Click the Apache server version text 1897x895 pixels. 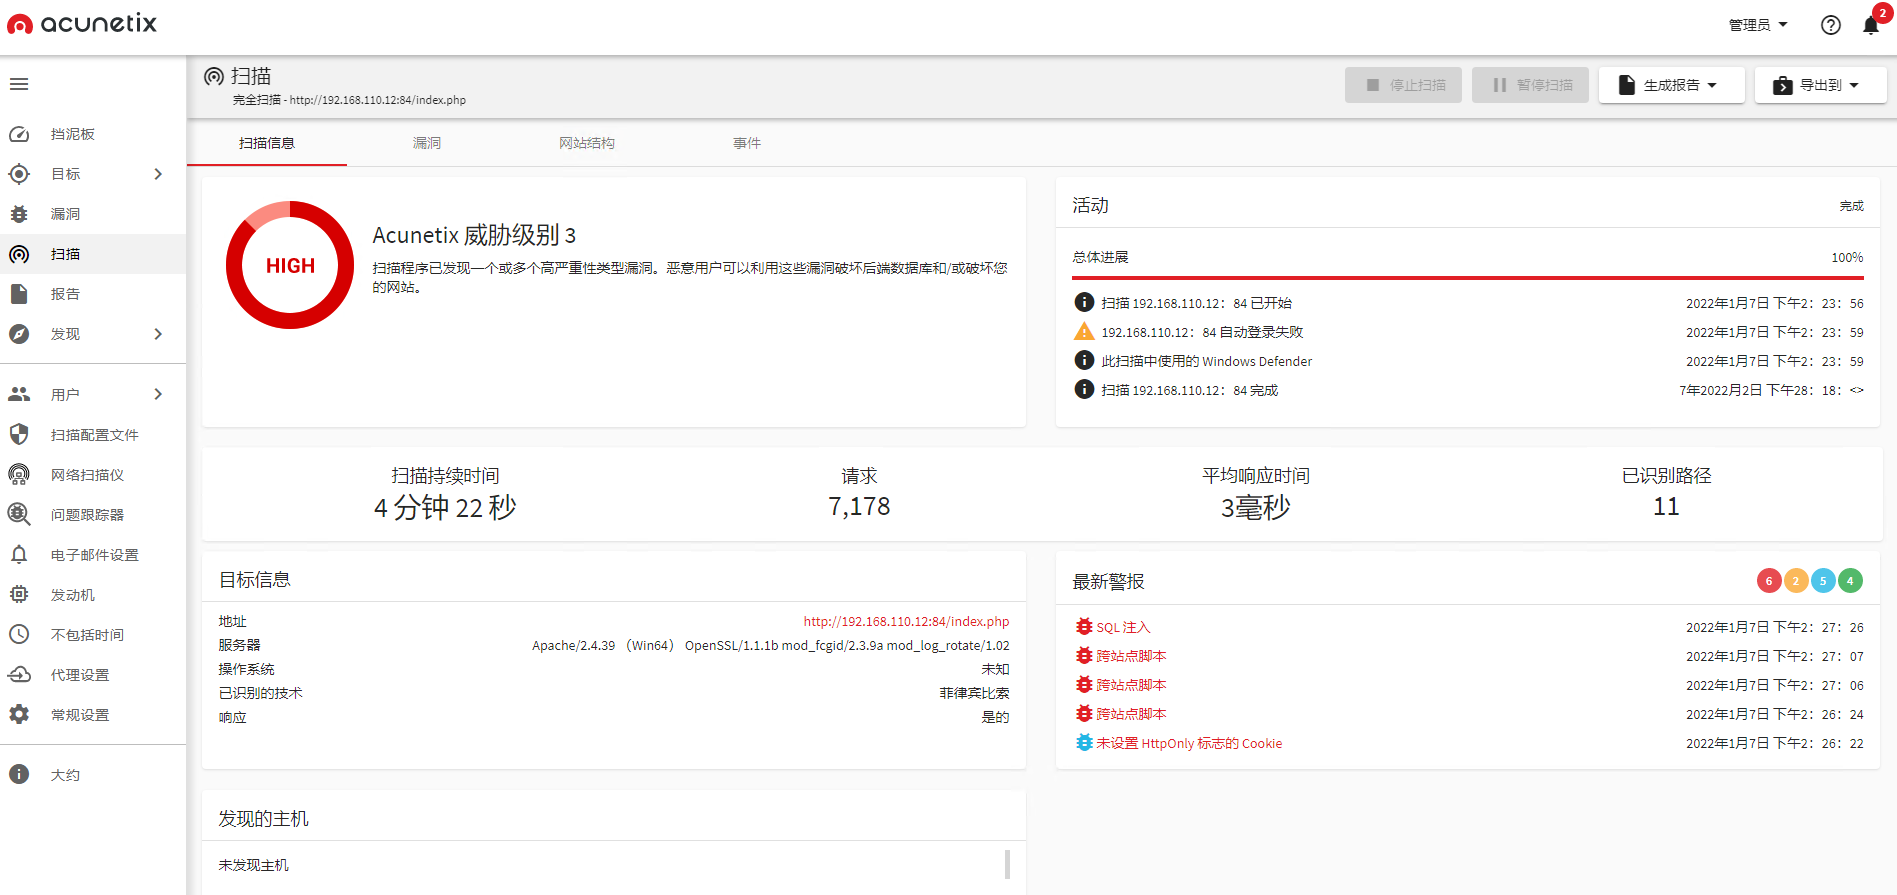click(x=771, y=645)
